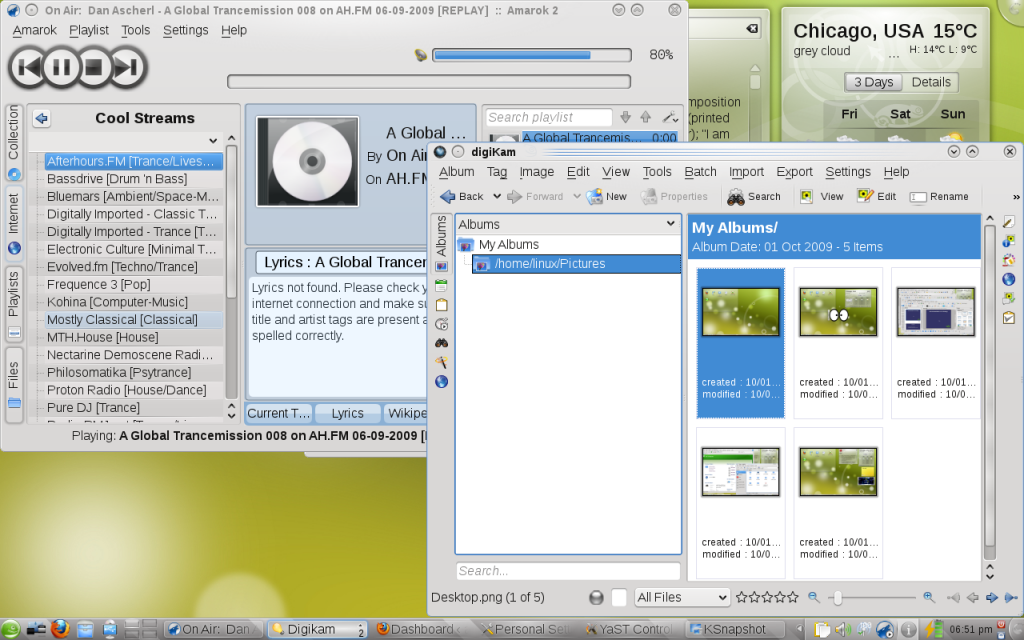Switch to the Internet sidebar tab
Screen dimensions: 1024x640
[14, 223]
